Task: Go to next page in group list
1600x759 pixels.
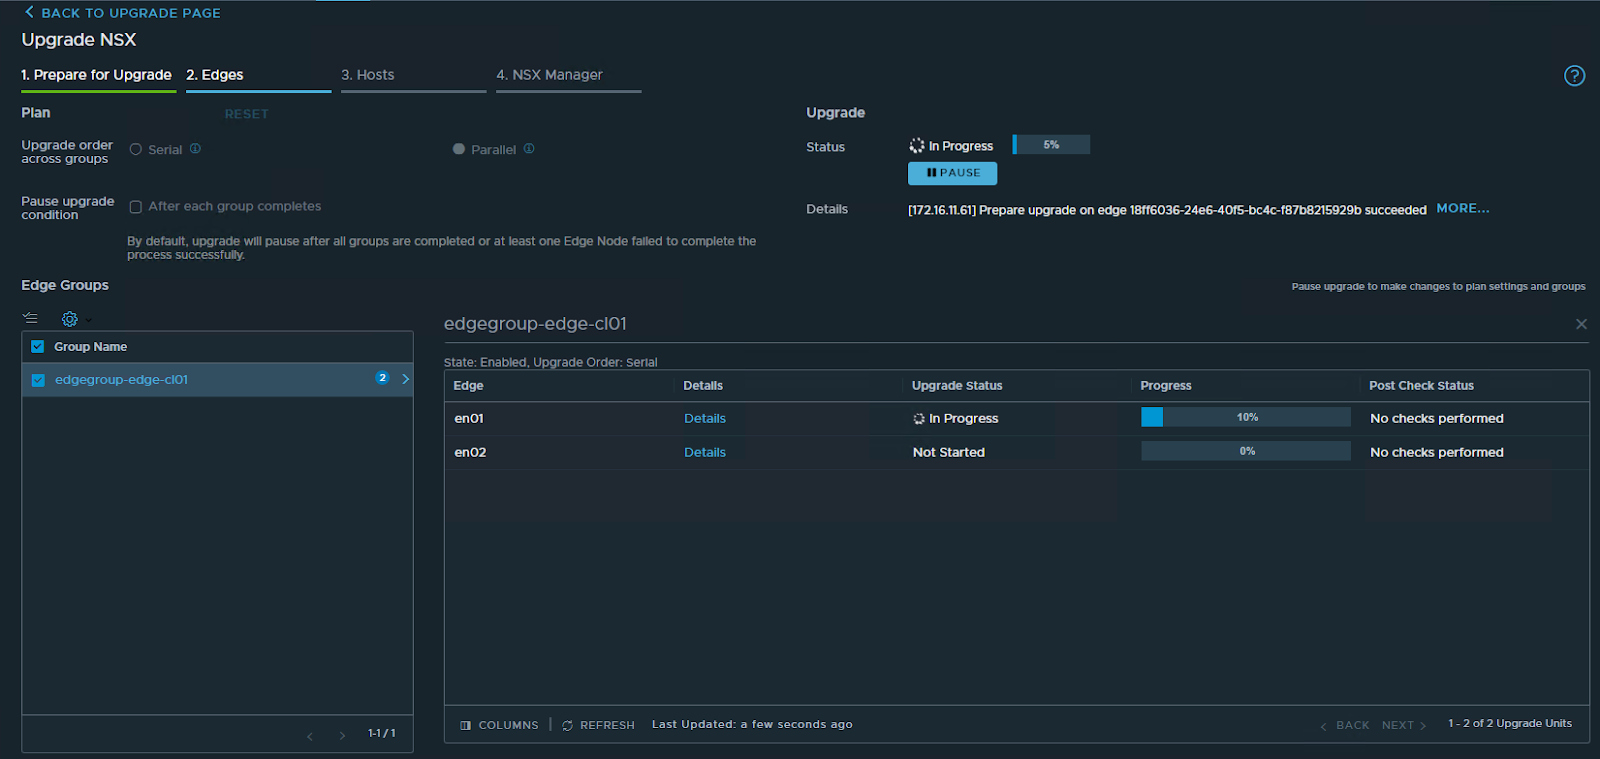Action: coord(342,736)
